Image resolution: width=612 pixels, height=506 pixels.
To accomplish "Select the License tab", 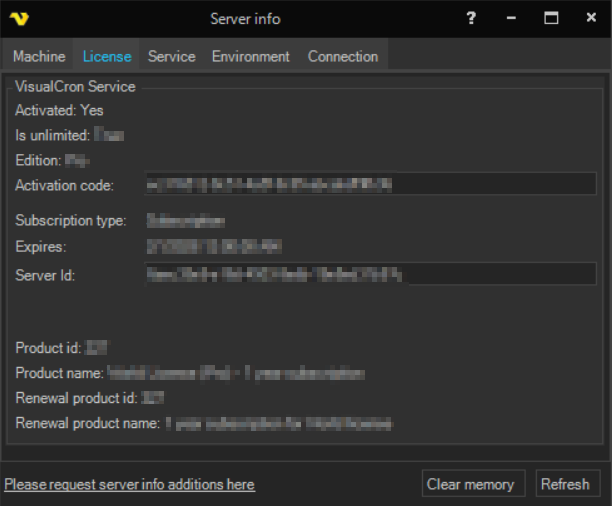I will (107, 56).
